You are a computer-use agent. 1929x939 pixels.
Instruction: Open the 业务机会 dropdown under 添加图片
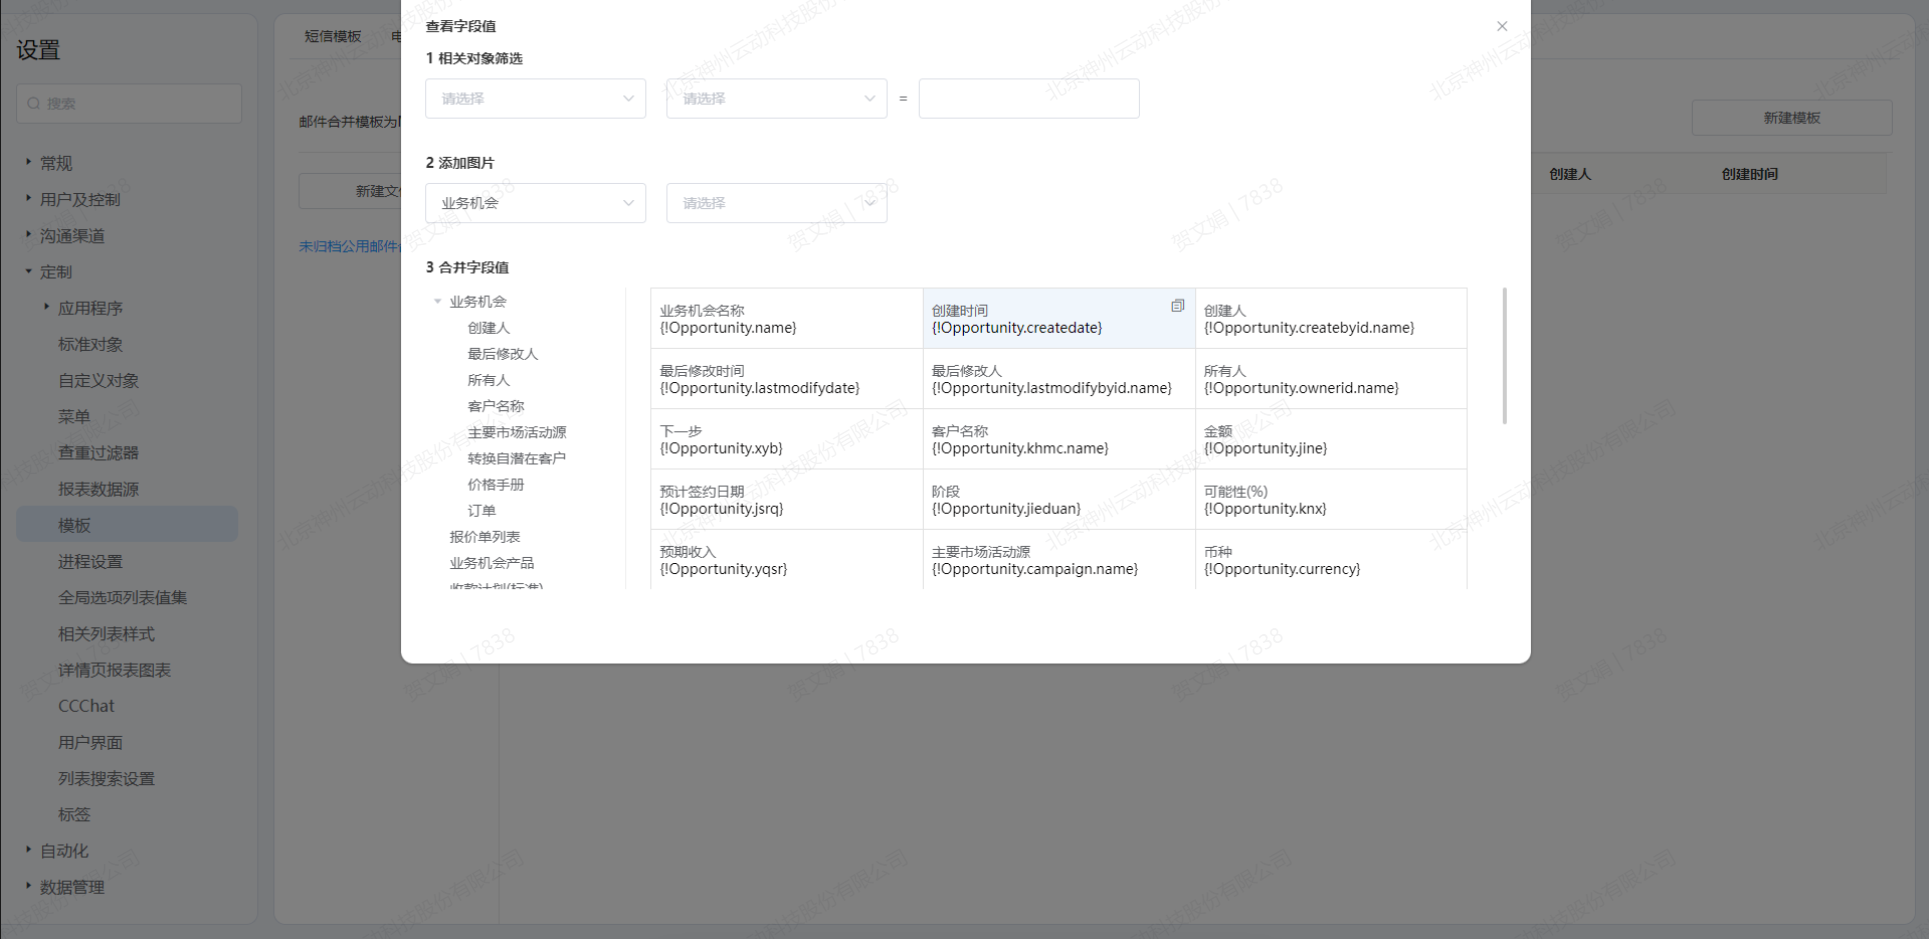point(535,203)
